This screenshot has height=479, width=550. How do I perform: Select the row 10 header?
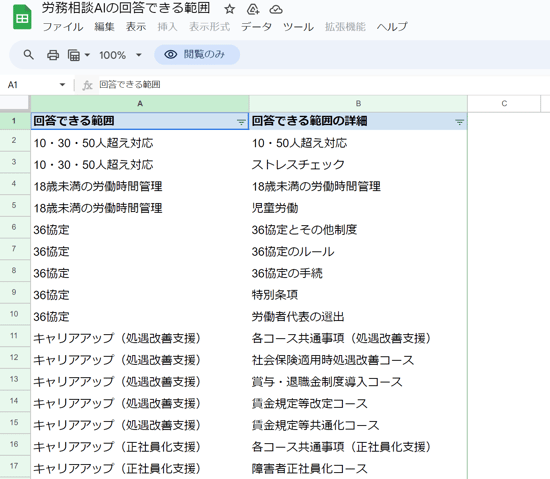(14, 314)
